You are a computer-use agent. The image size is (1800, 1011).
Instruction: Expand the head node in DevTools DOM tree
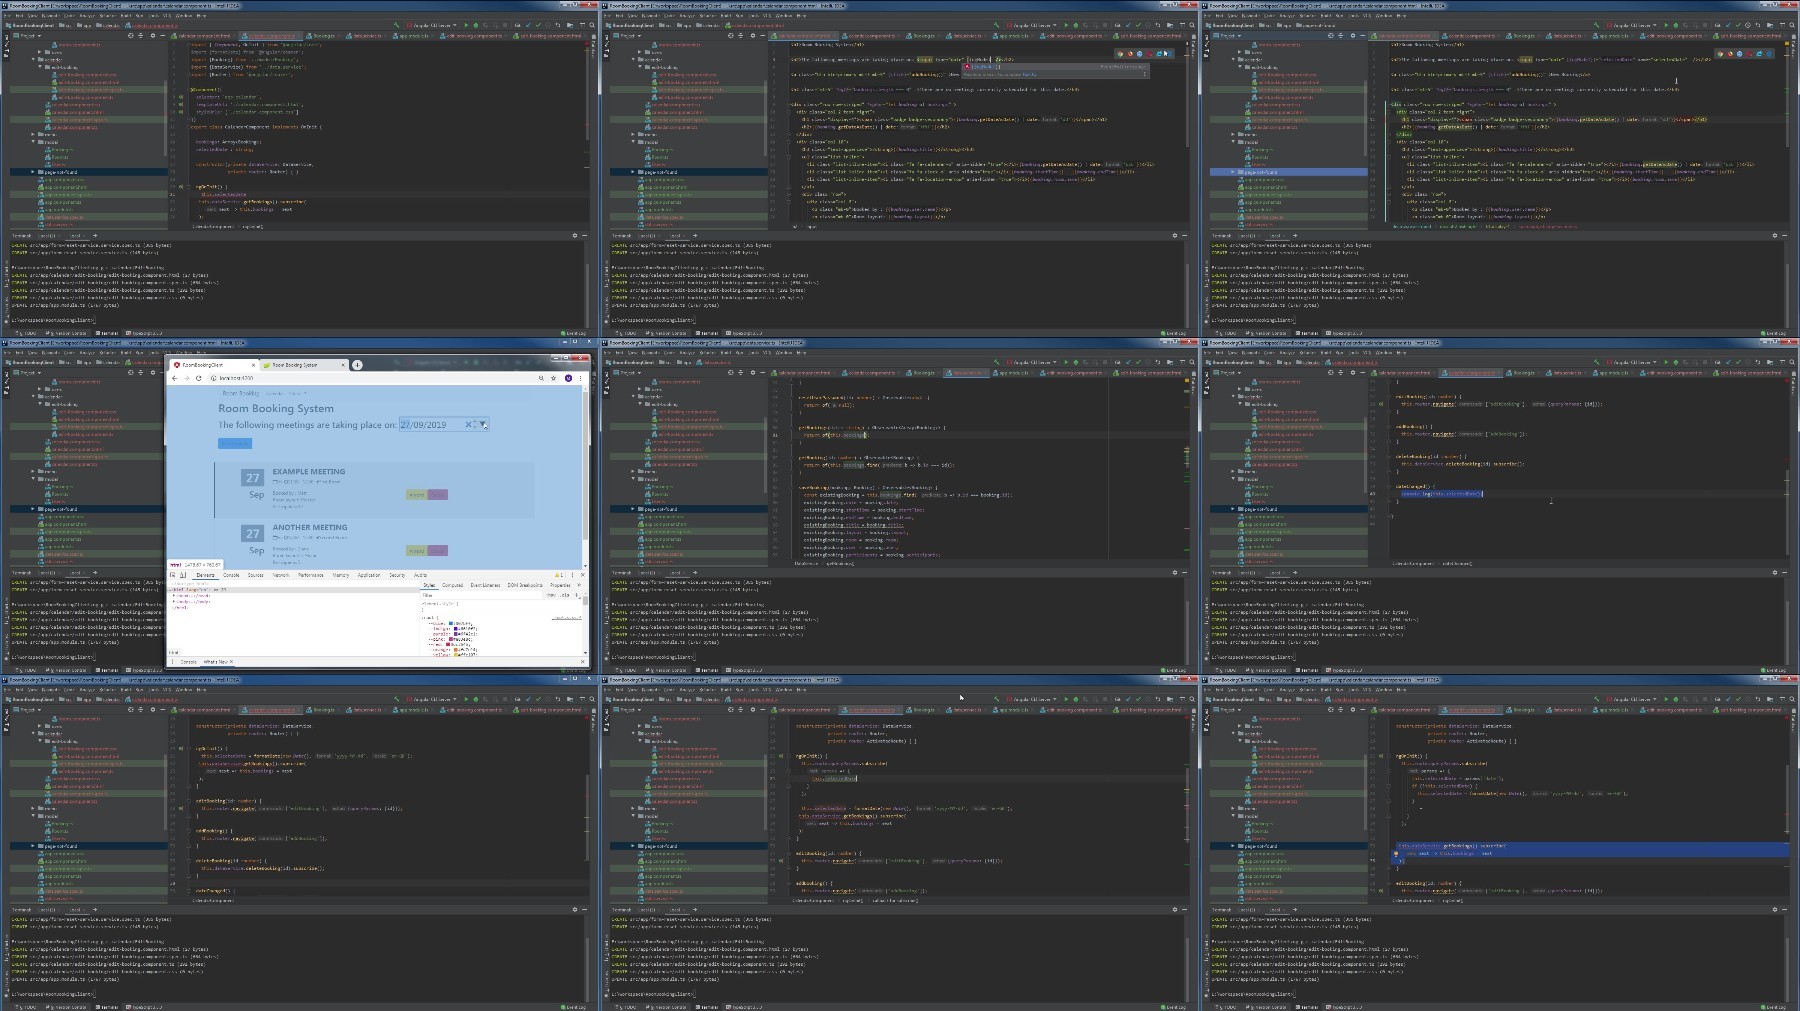[x=174, y=595]
